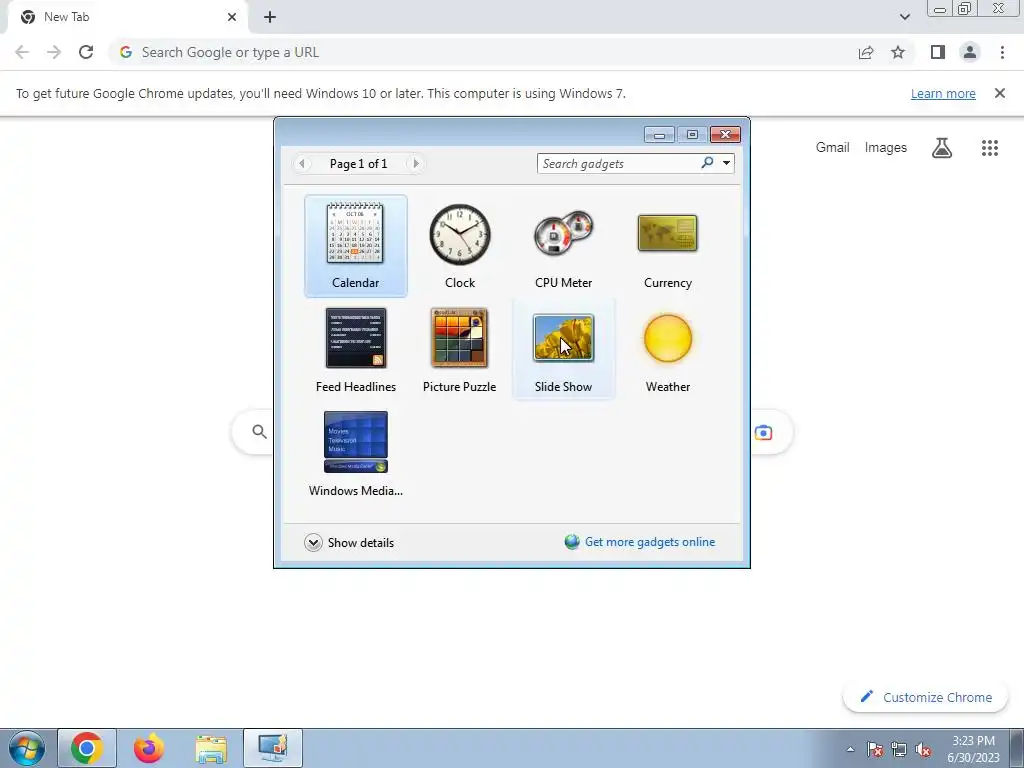Screen dimensions: 1024x768
Task: Bookmark this tab with star icon
Action: [898, 52]
